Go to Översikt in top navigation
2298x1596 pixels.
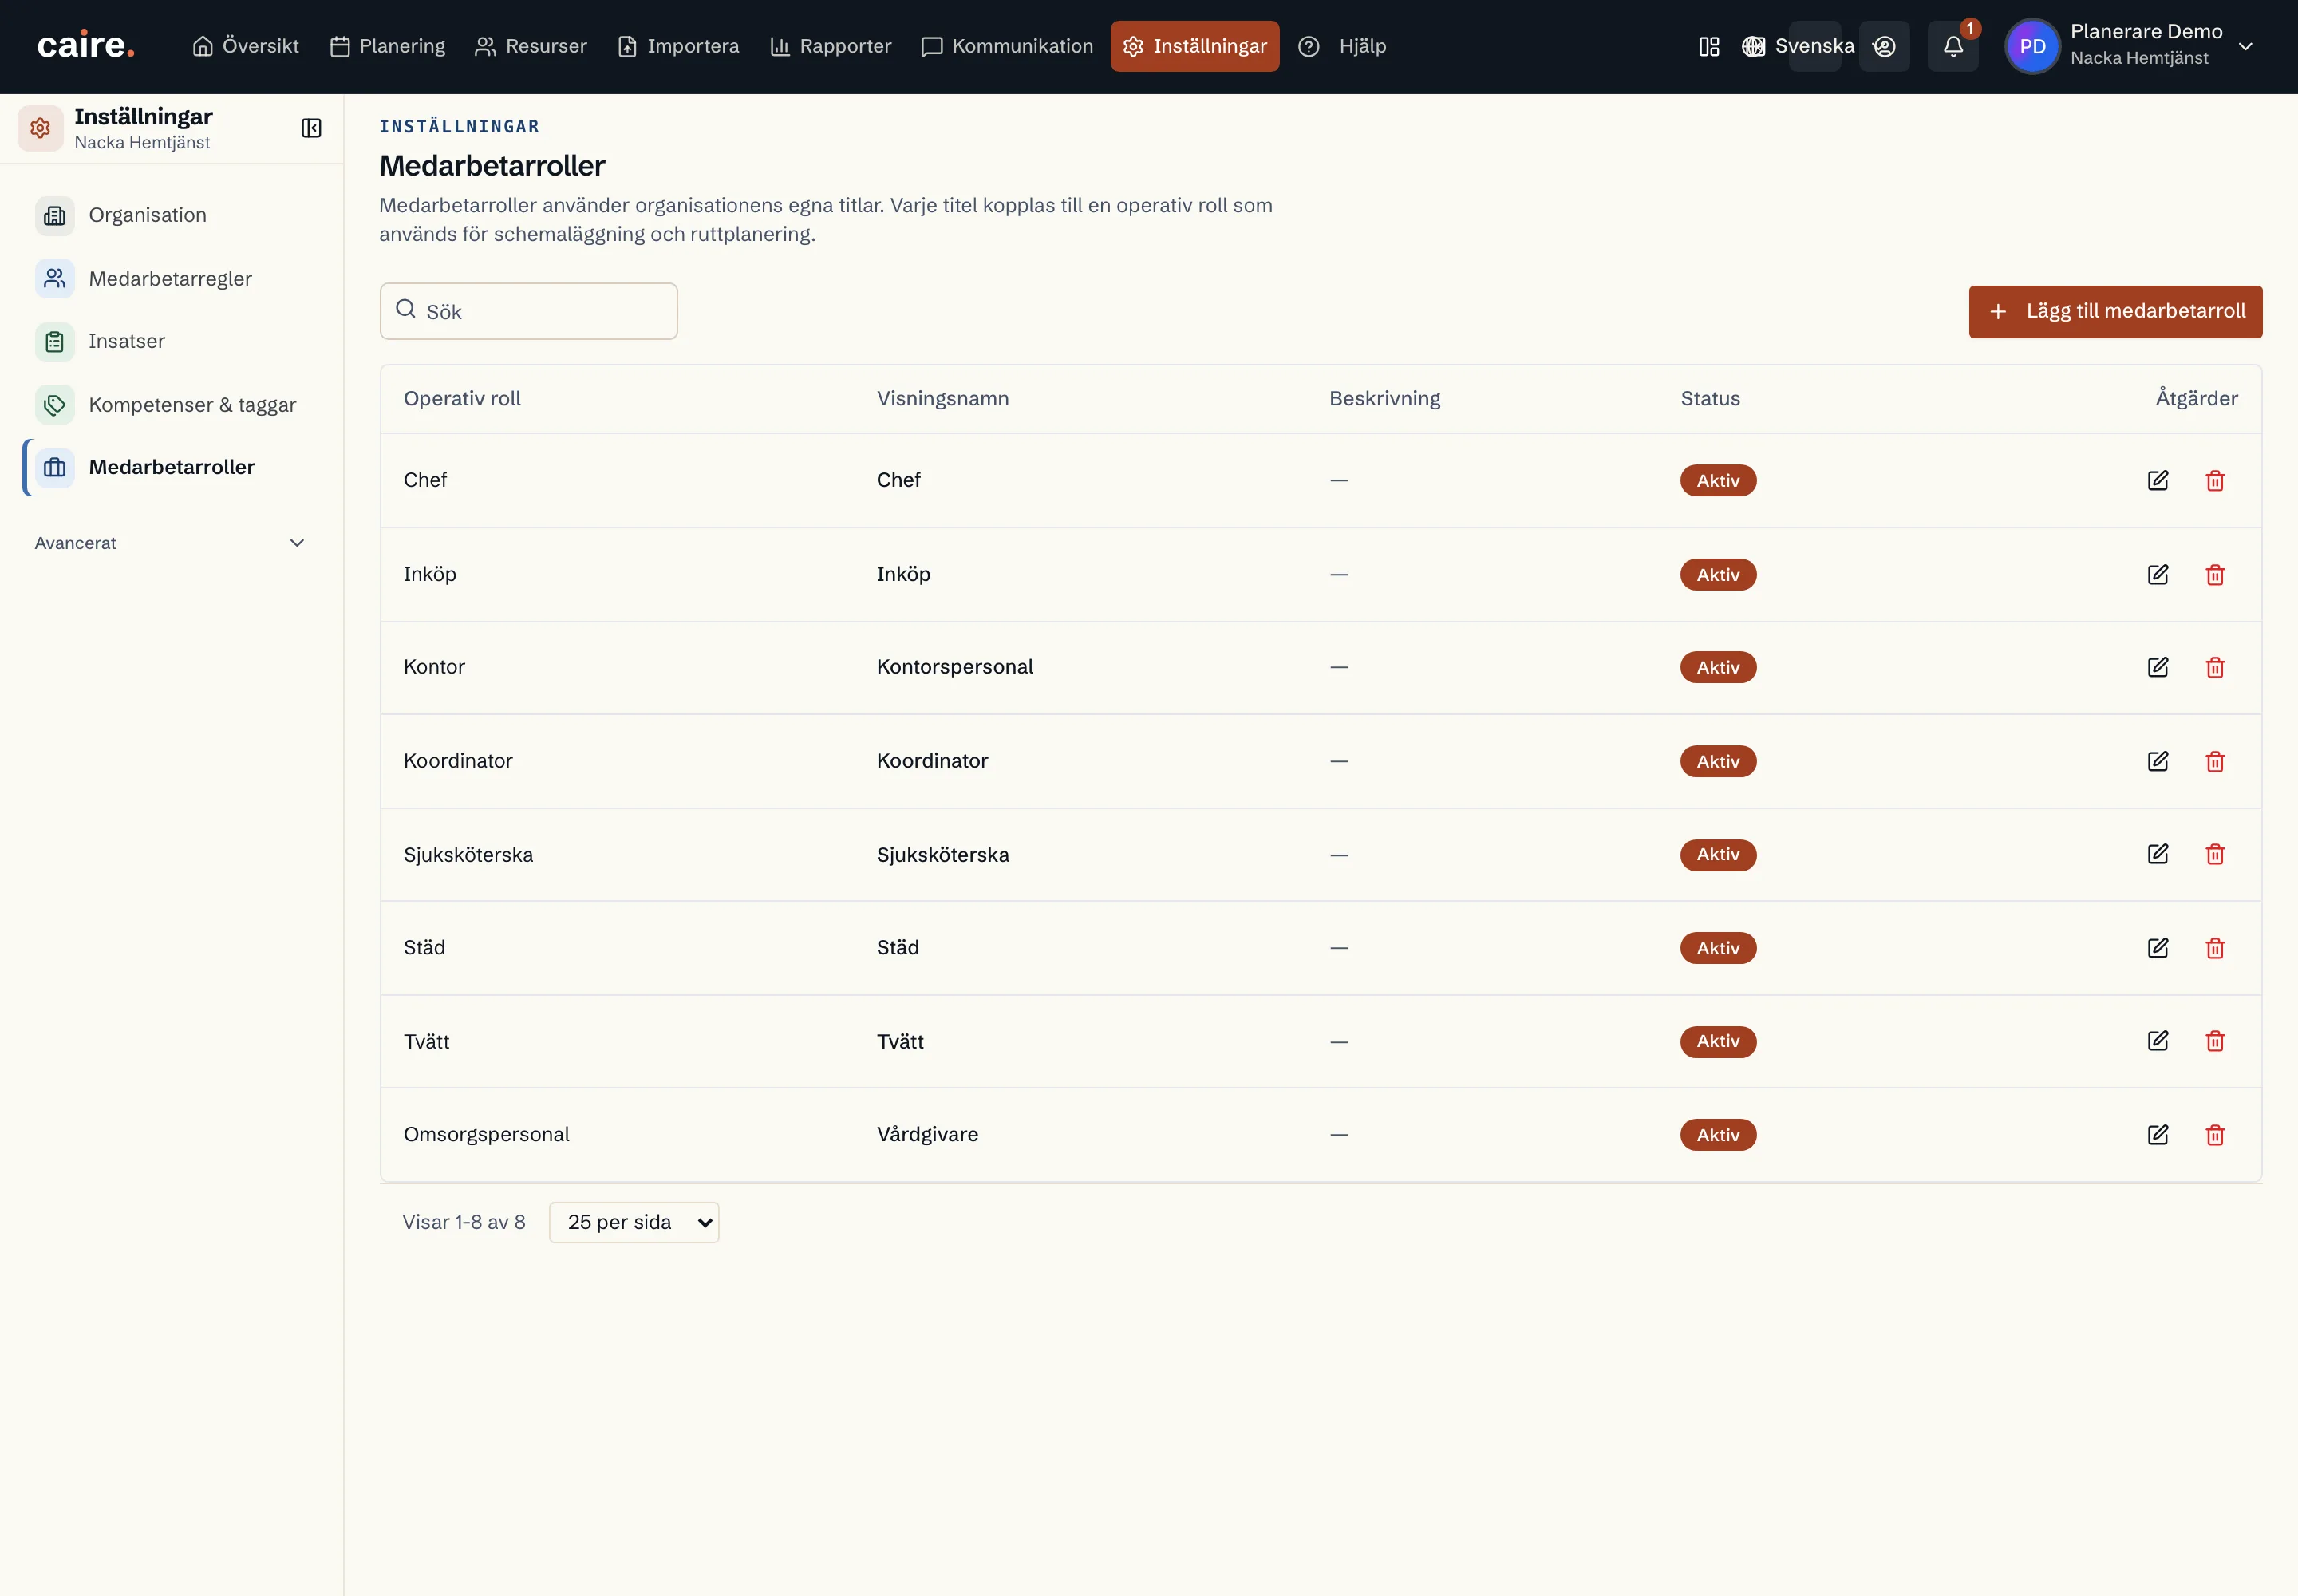click(x=246, y=46)
